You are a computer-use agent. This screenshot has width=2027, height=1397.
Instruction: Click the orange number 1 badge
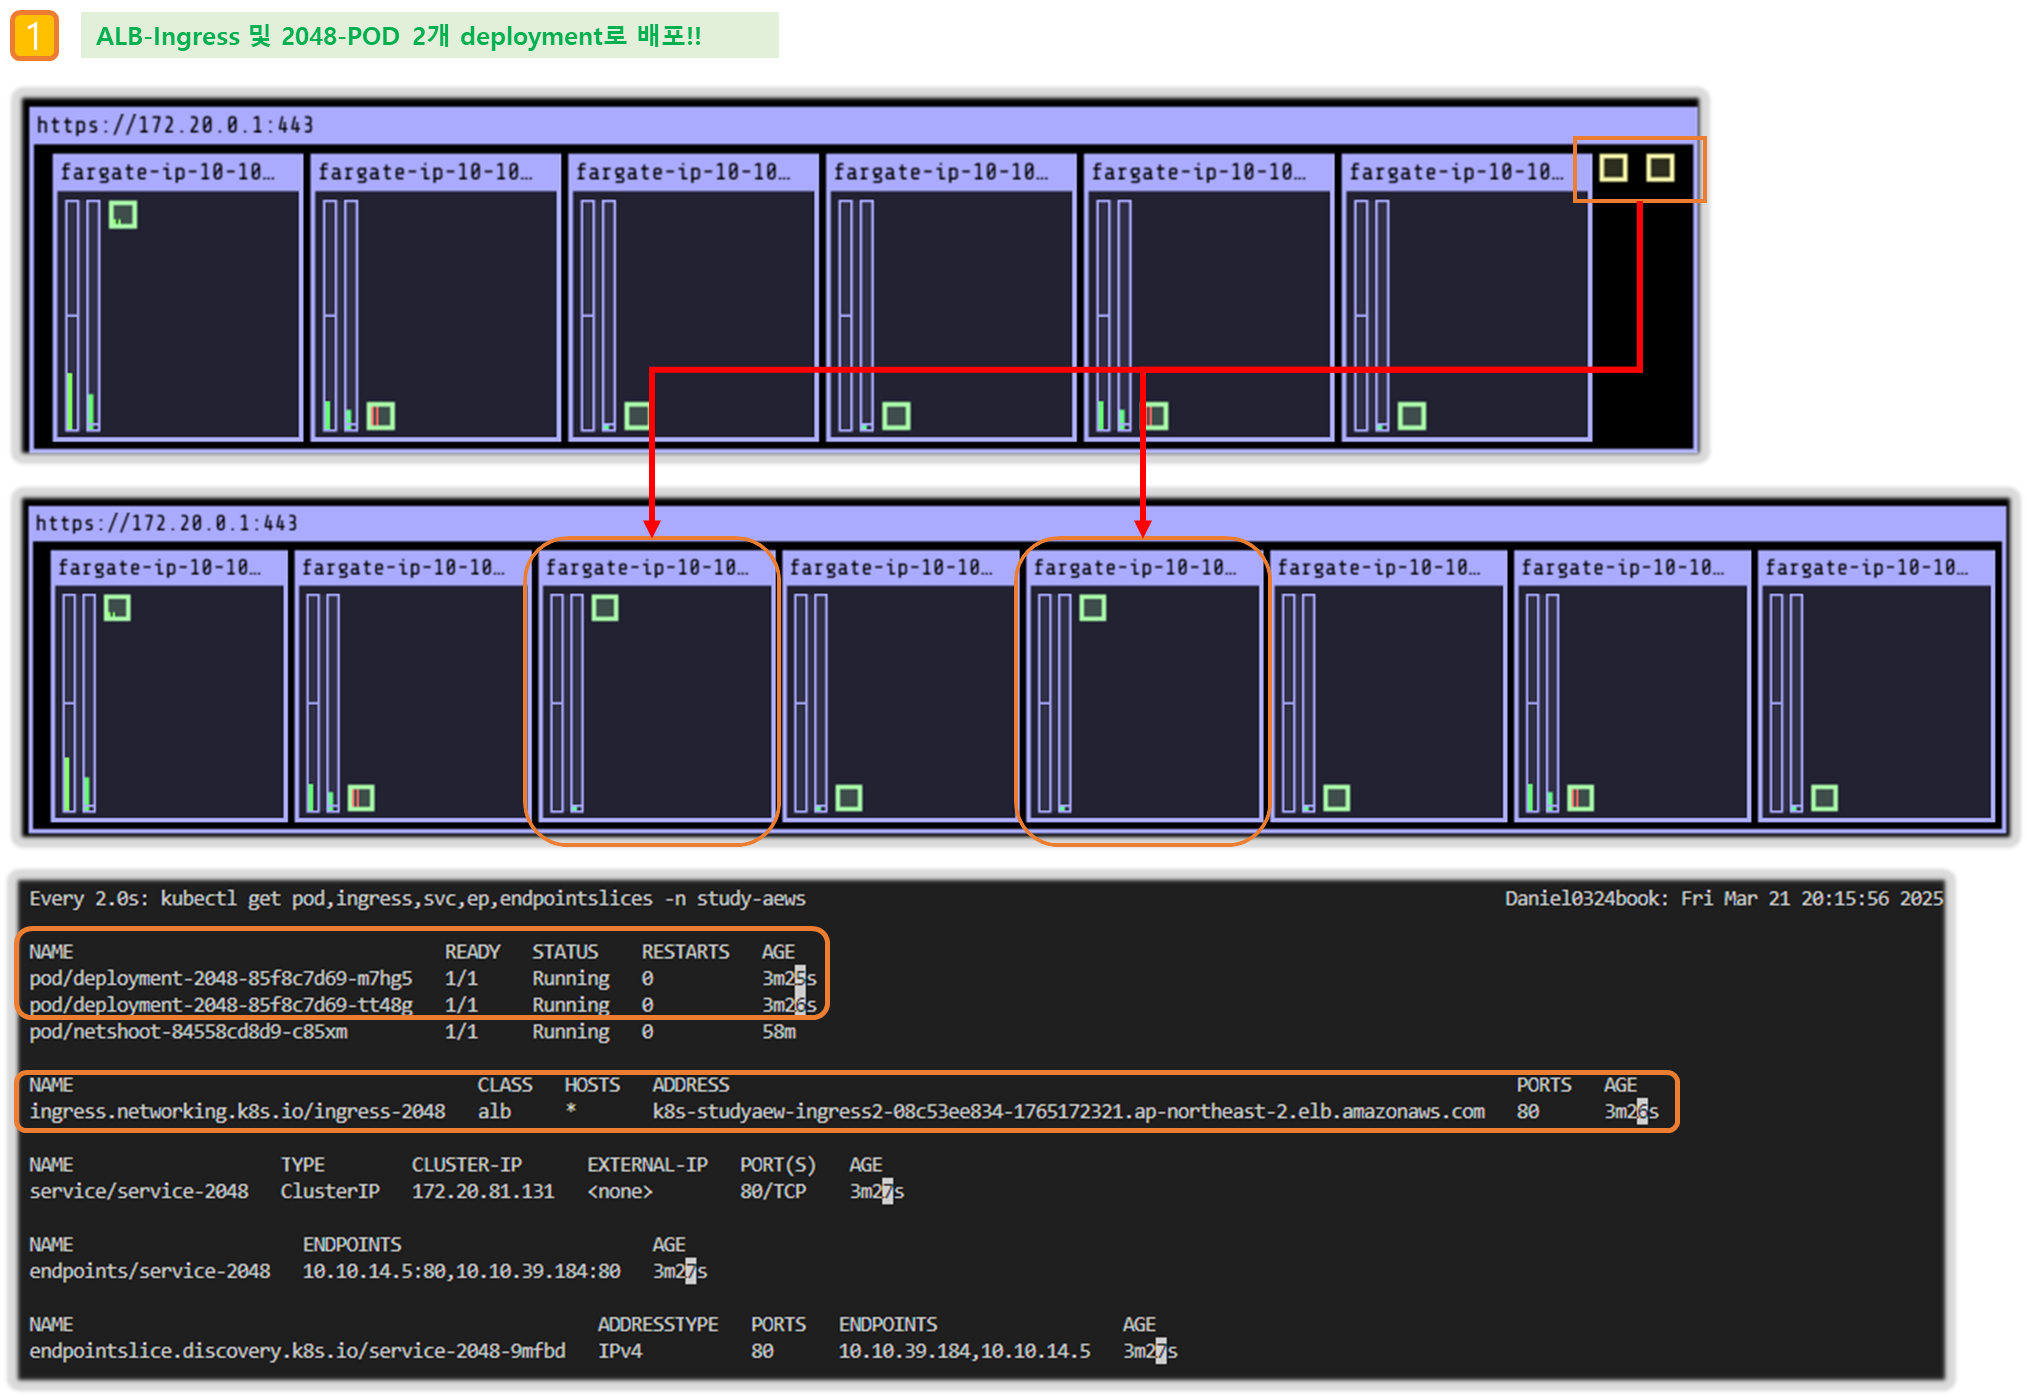pyautogui.click(x=34, y=36)
